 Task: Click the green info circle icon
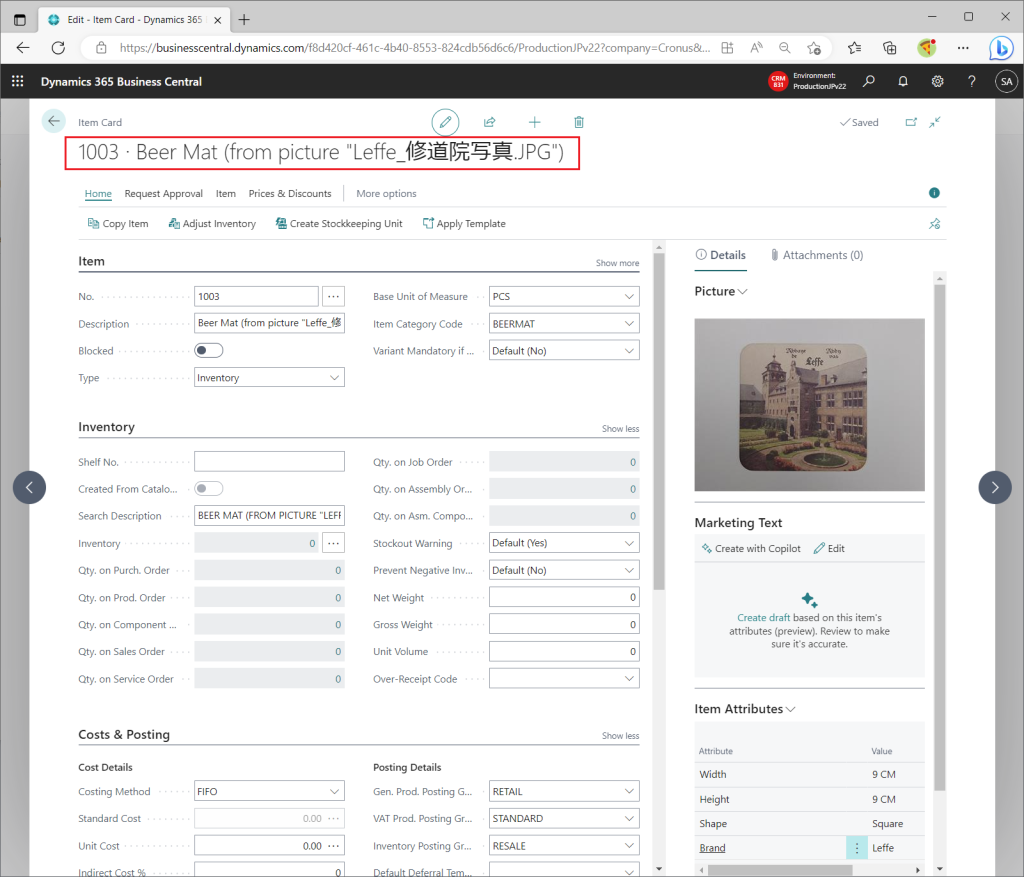coord(934,193)
